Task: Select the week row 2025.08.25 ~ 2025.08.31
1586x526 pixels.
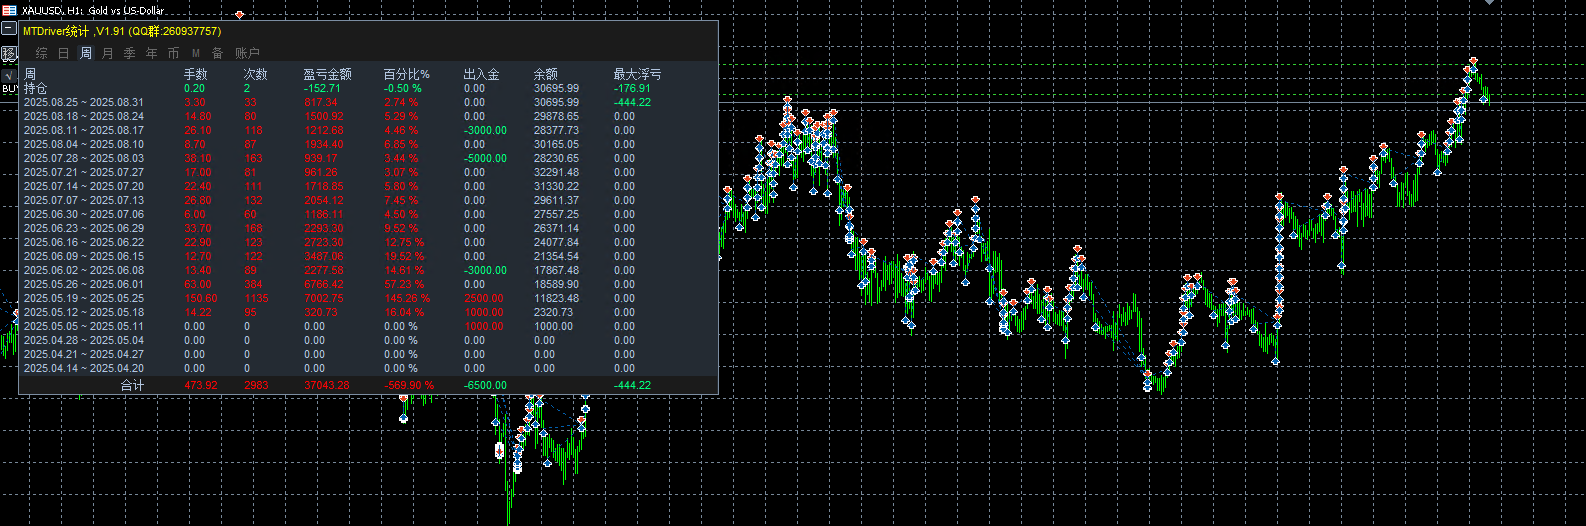Action: [x=84, y=102]
